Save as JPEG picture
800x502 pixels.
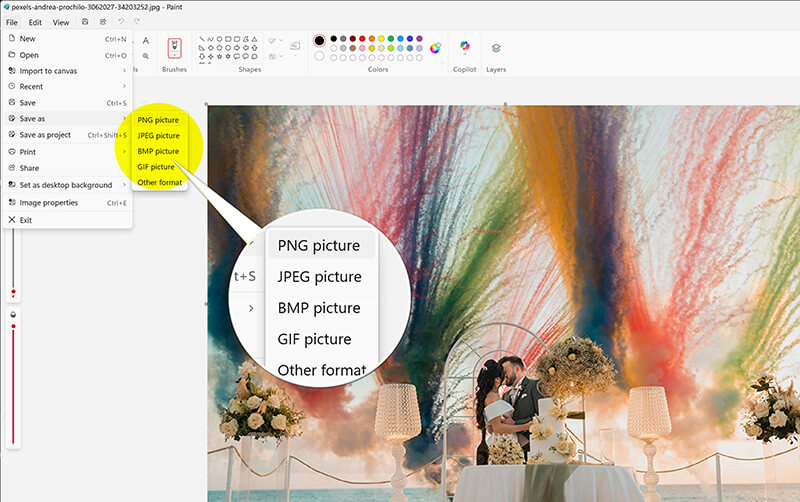click(159, 136)
